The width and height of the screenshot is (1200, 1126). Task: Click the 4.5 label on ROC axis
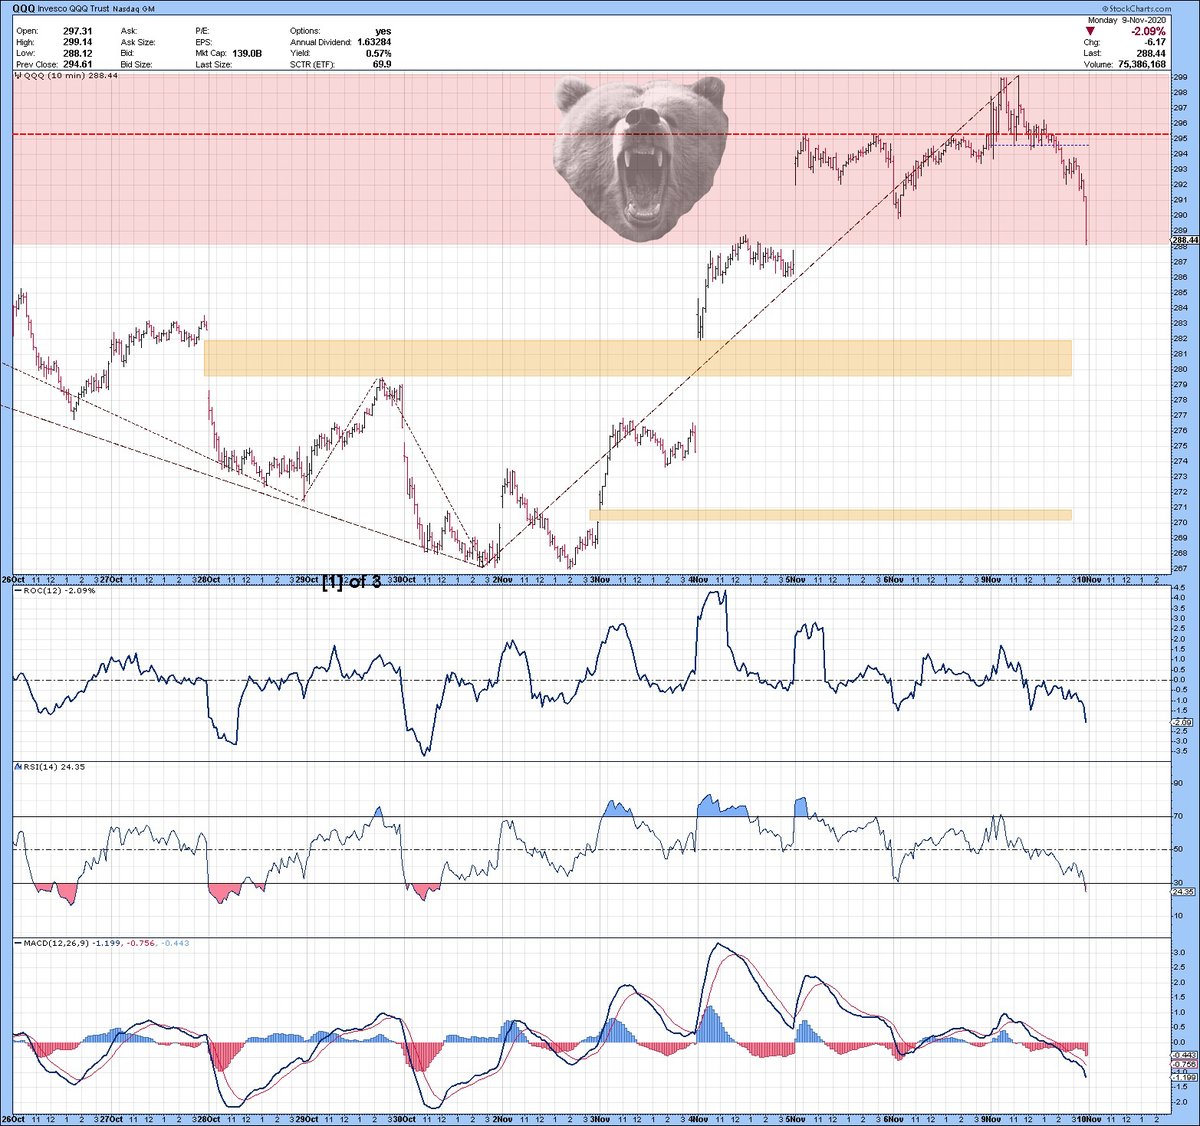click(x=1177, y=590)
